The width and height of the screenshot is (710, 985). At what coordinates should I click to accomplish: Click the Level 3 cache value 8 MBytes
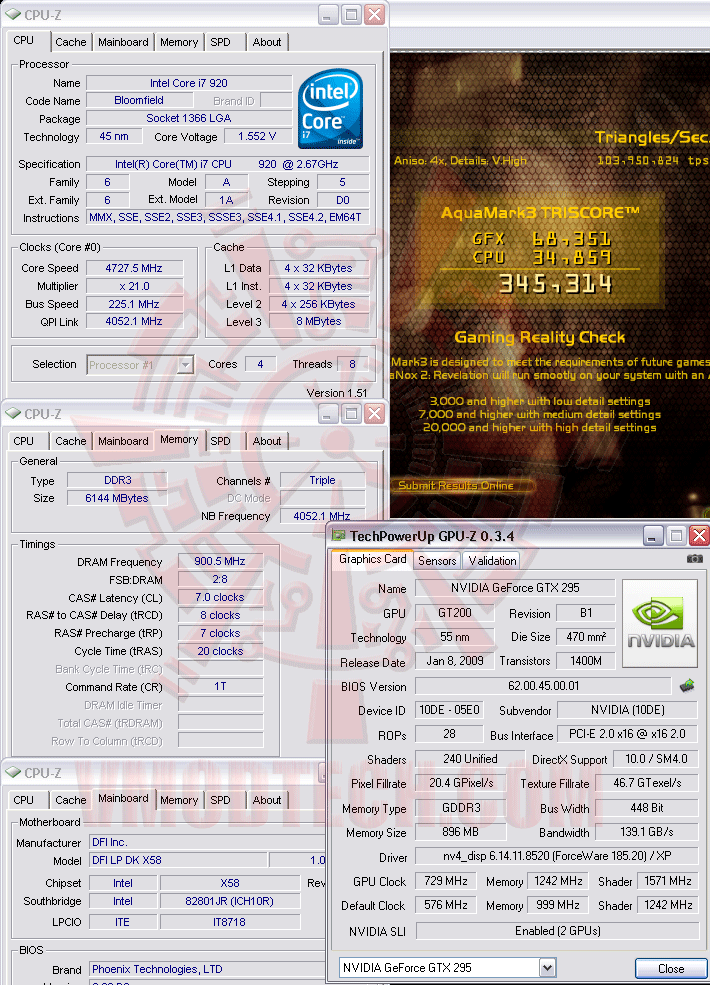coord(319,322)
